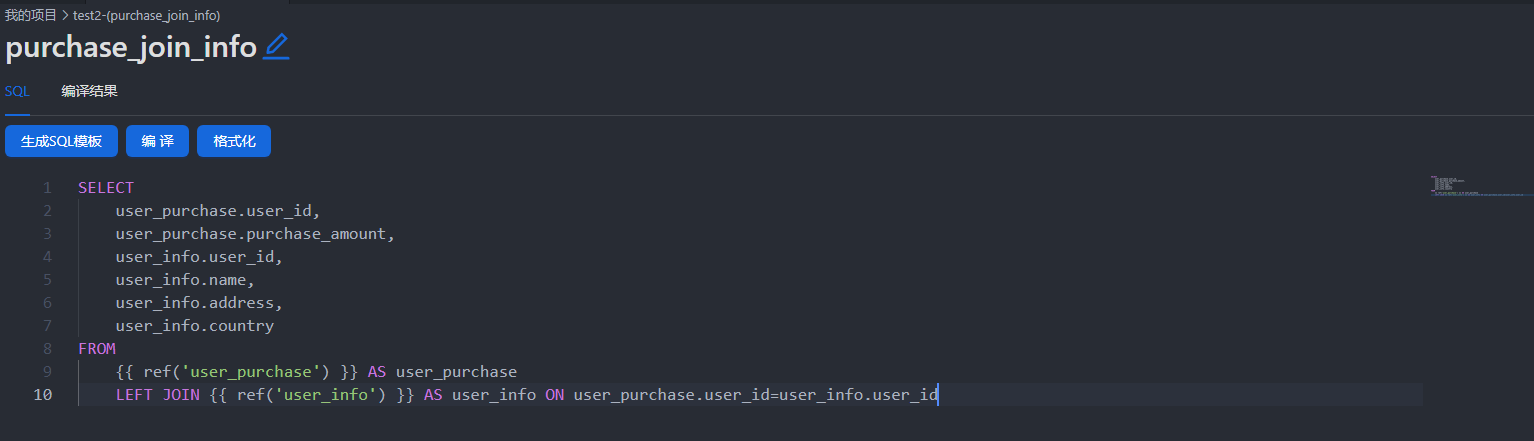Open the 编译结果 tab

coord(89,91)
